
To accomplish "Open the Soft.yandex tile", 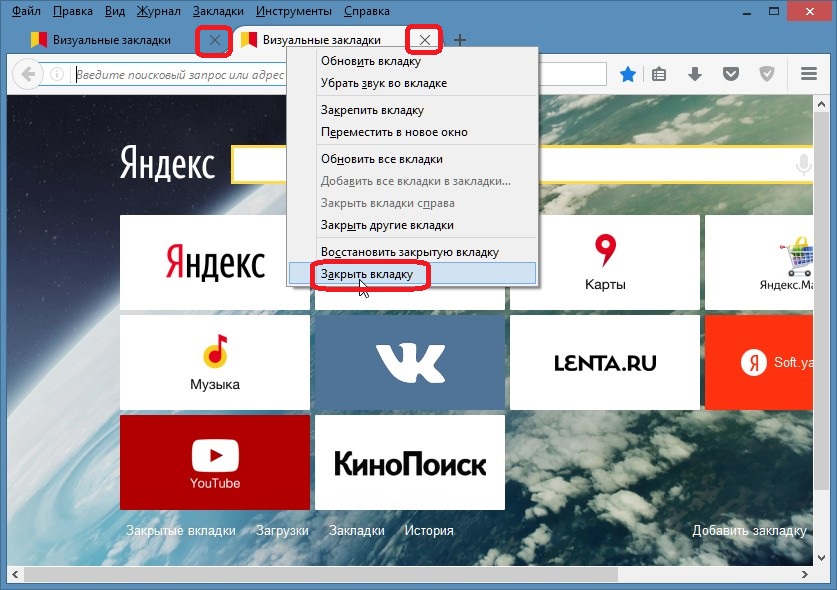I will tap(759, 362).
